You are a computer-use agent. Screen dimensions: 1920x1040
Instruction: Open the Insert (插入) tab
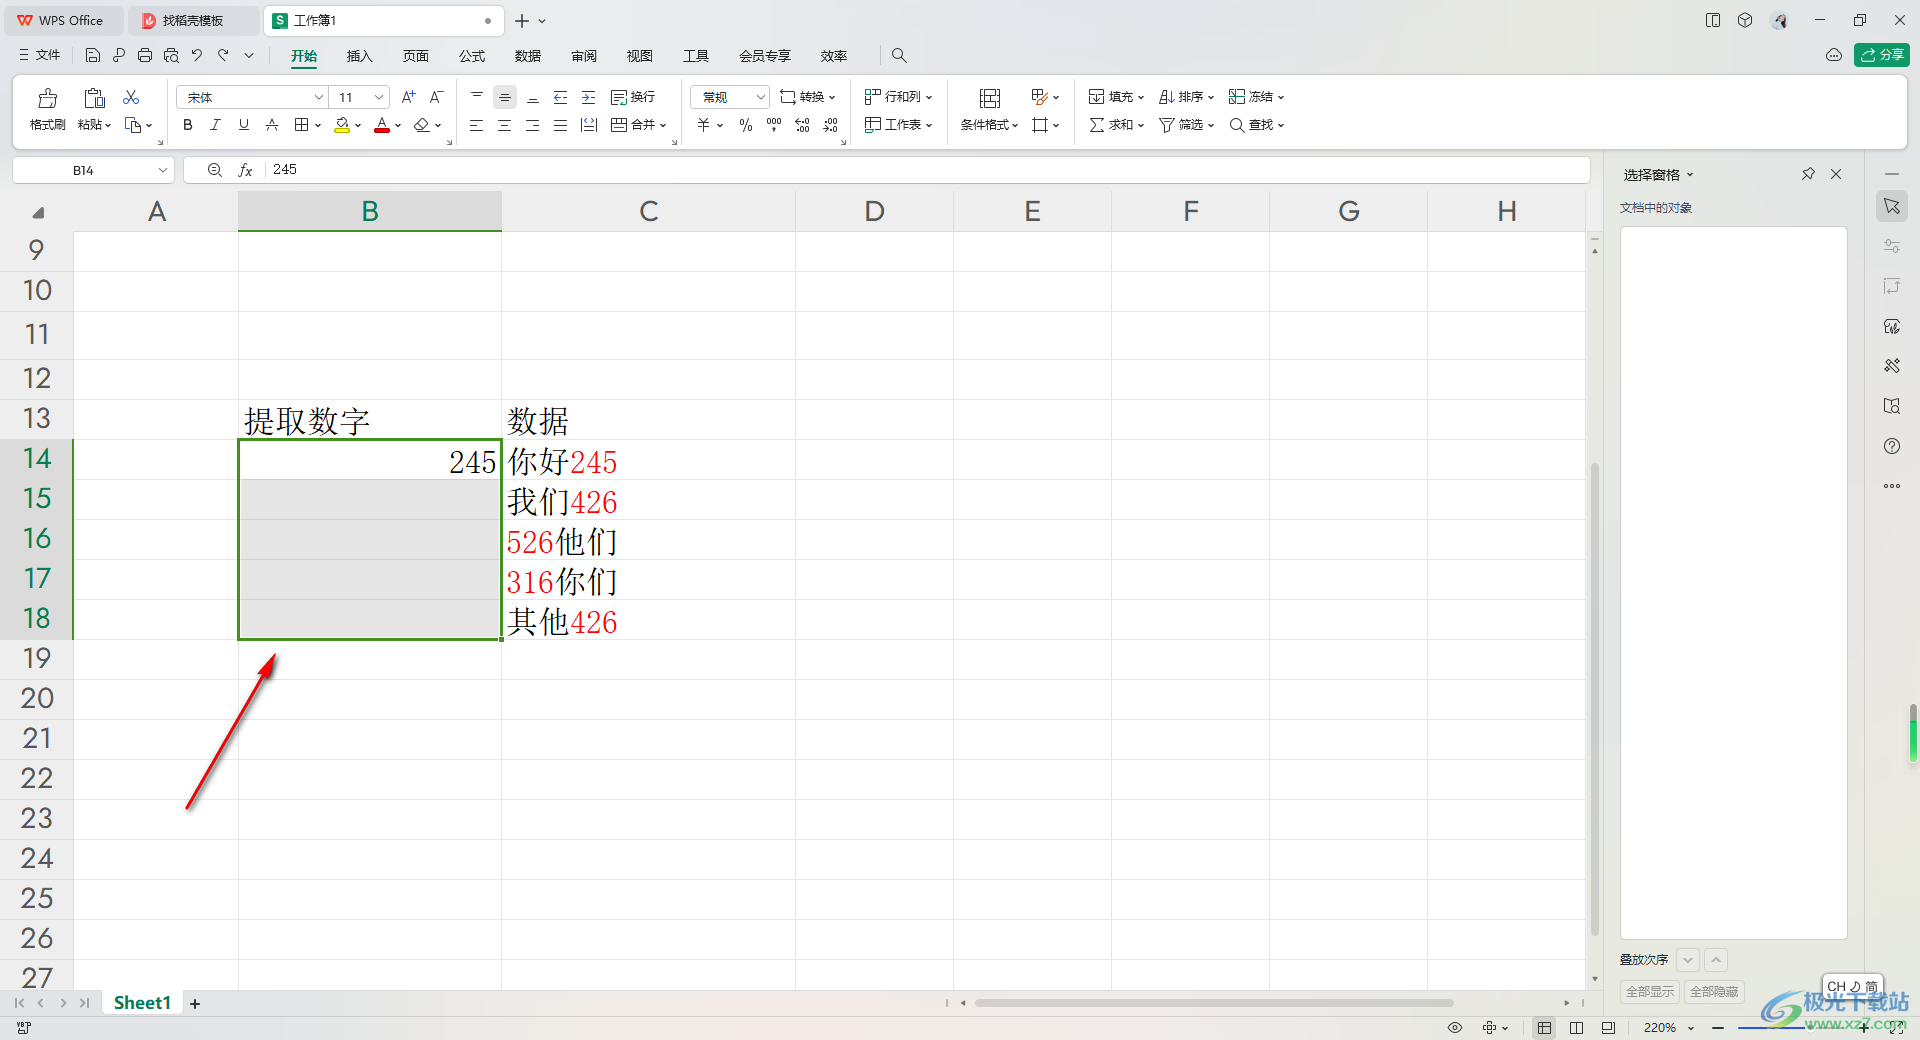[359, 56]
